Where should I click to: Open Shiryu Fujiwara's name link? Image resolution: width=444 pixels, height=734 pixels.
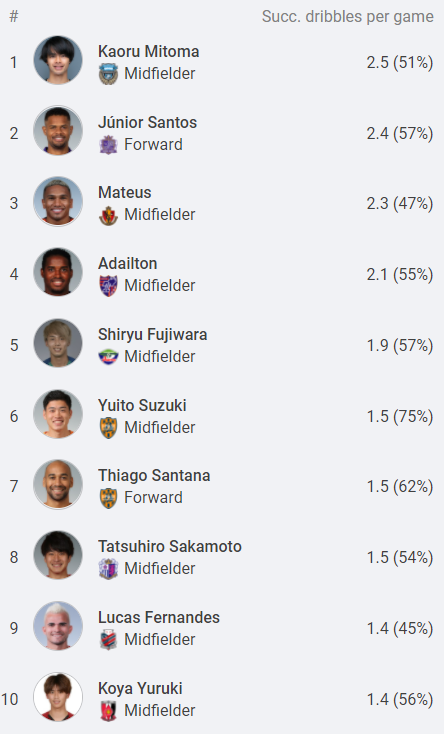tap(153, 335)
